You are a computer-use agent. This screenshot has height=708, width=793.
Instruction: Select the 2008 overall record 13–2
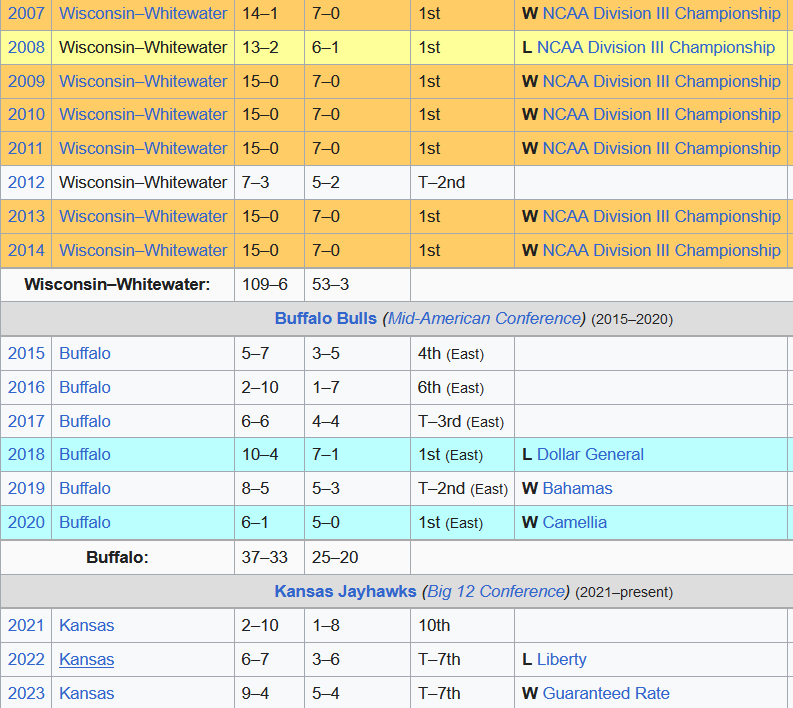coord(260,47)
